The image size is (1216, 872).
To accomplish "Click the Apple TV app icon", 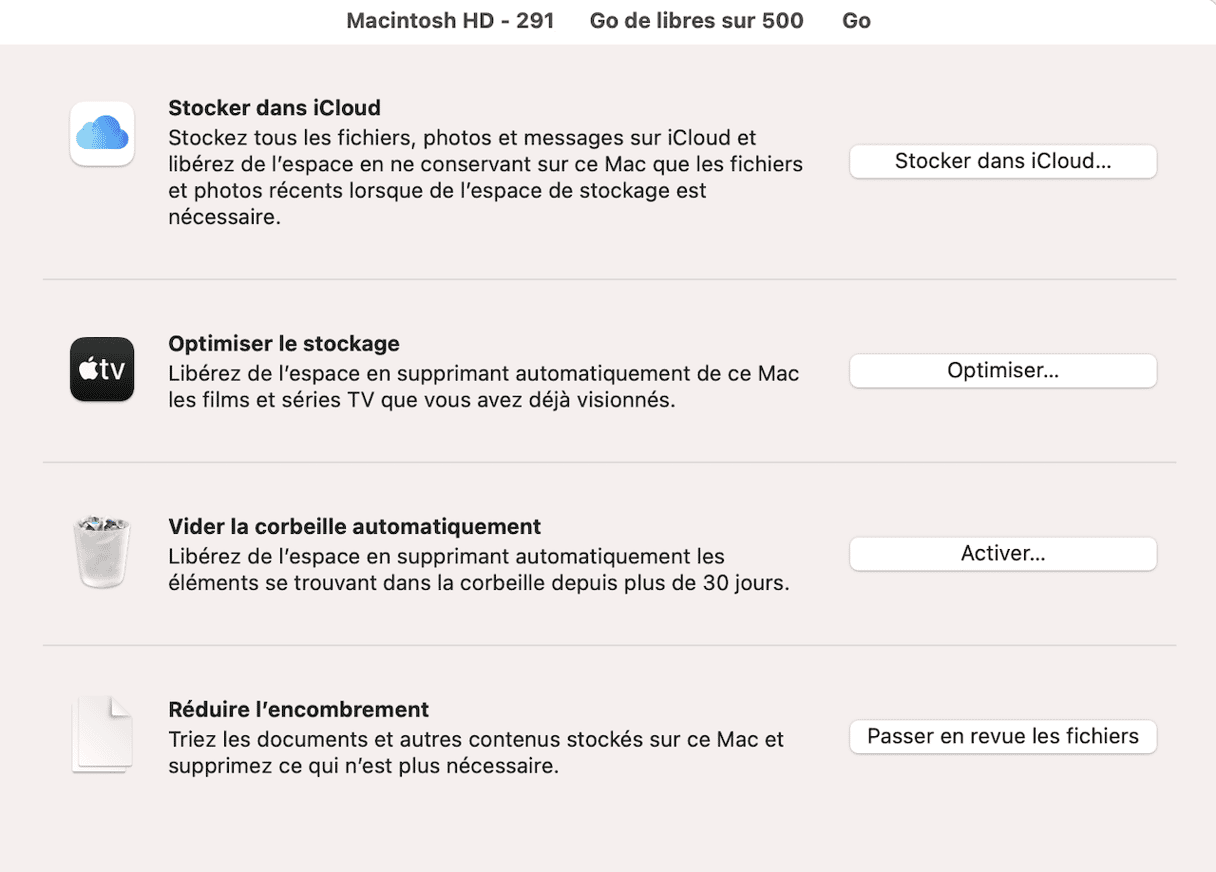I will [102, 369].
